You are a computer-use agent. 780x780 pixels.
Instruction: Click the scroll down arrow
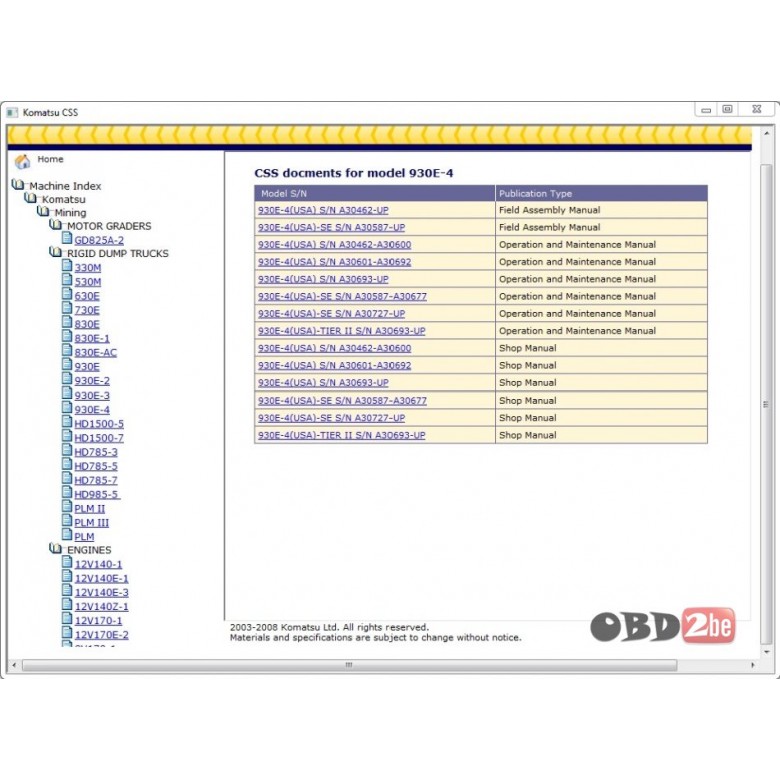(767, 651)
